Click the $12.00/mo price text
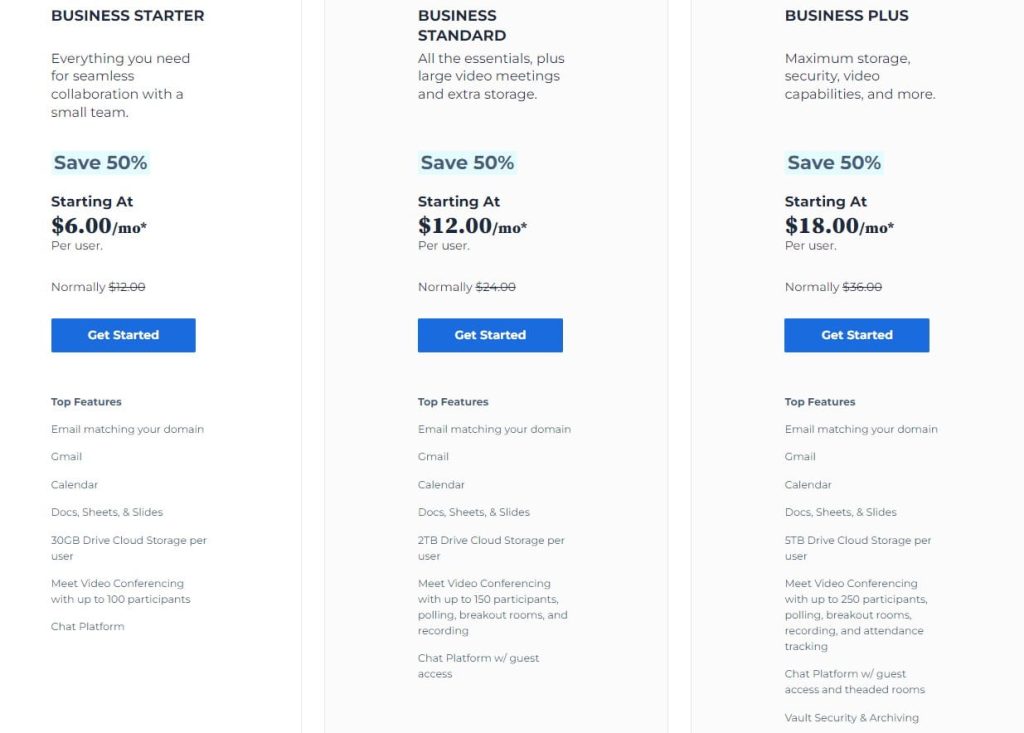This screenshot has height=733, width=1024. click(472, 226)
